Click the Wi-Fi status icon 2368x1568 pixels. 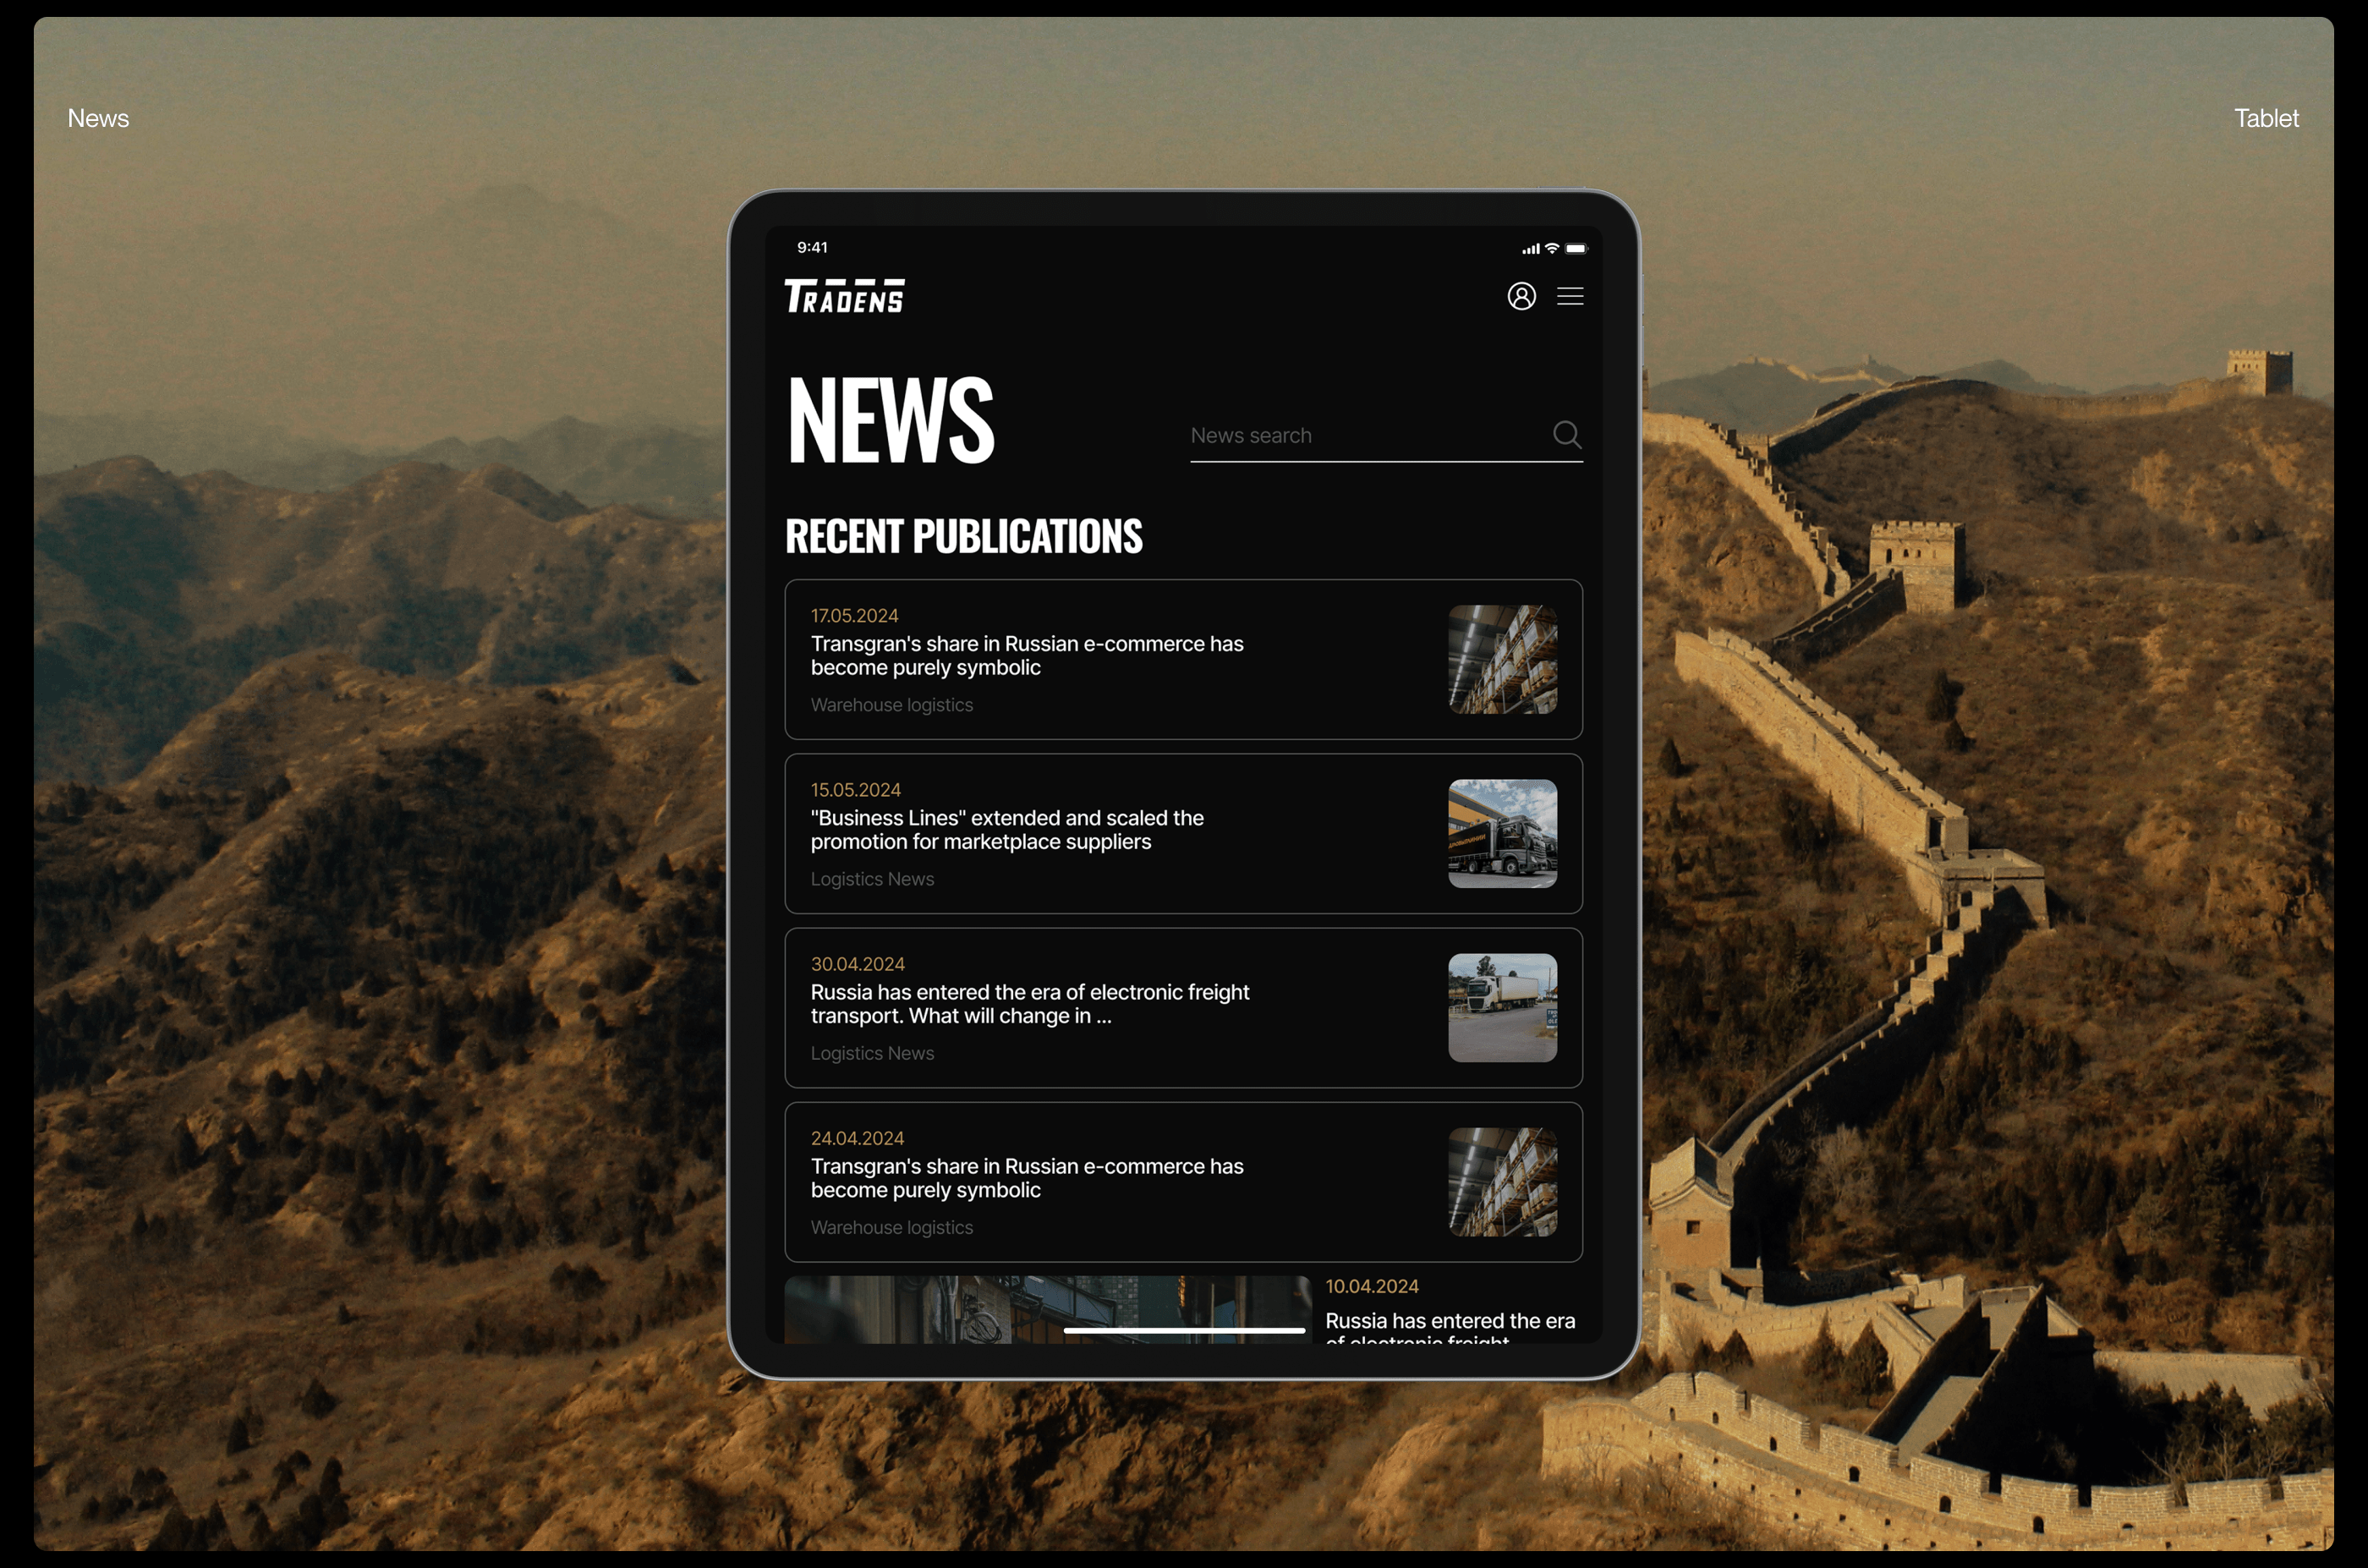(x=1552, y=248)
